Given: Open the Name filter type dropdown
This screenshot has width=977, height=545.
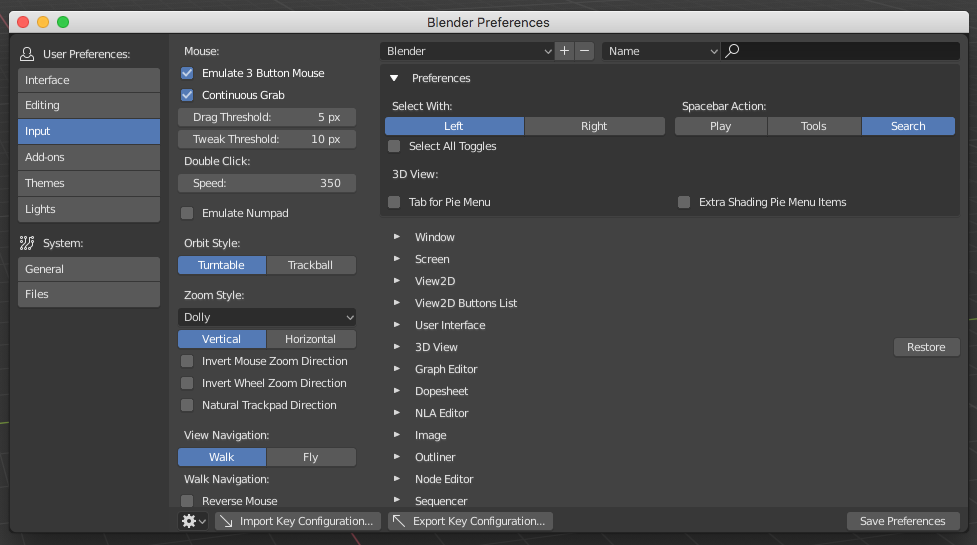Looking at the screenshot, I should point(661,51).
